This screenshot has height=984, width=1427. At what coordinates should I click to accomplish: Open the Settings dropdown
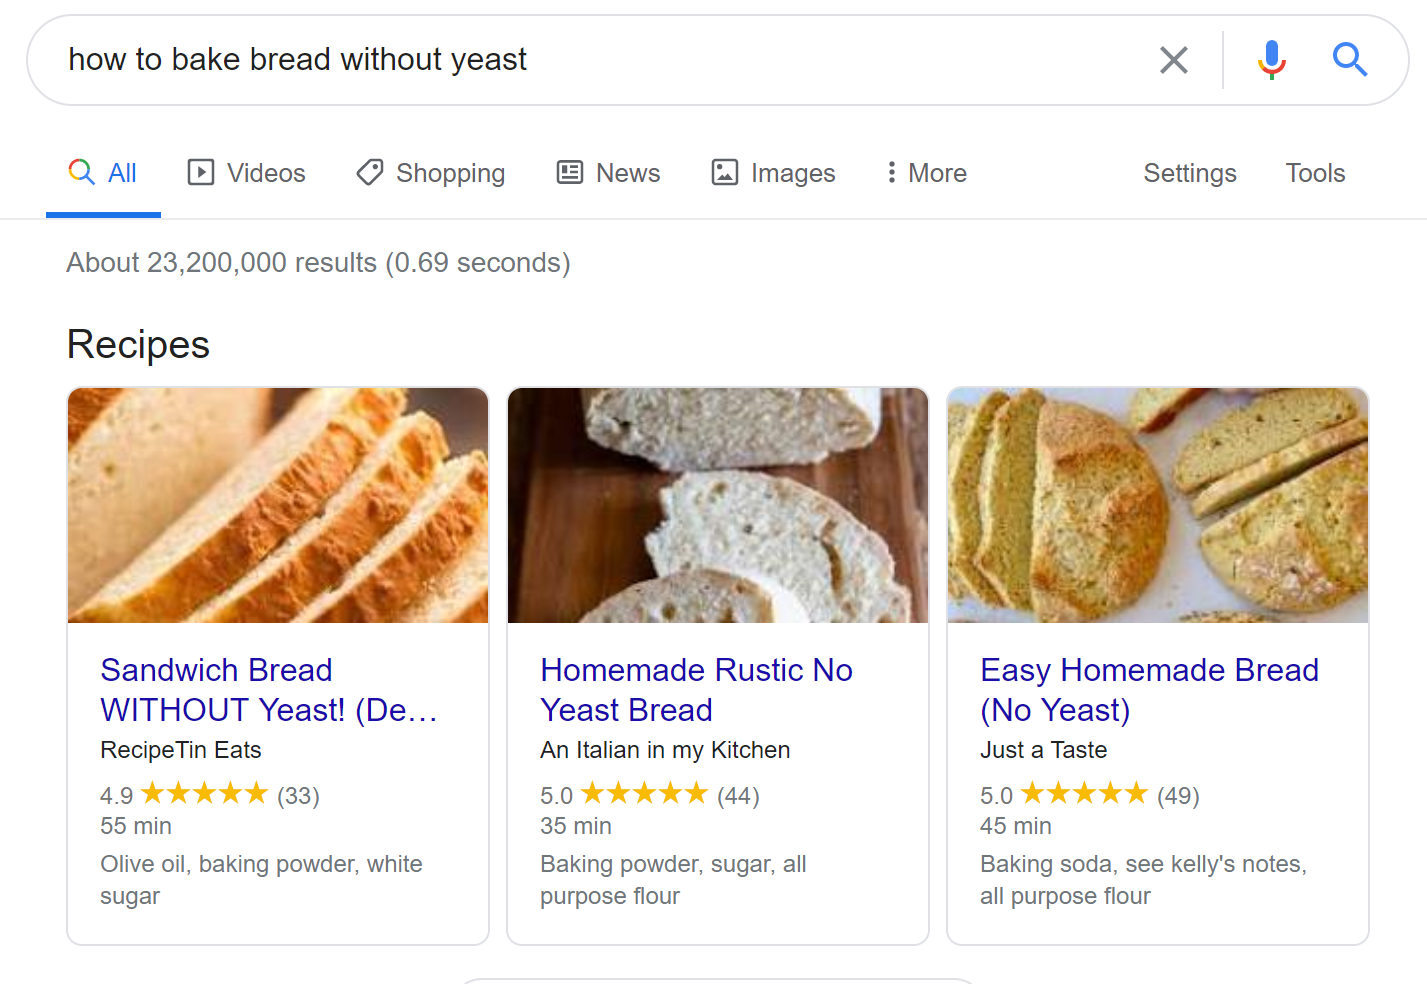1189,173
